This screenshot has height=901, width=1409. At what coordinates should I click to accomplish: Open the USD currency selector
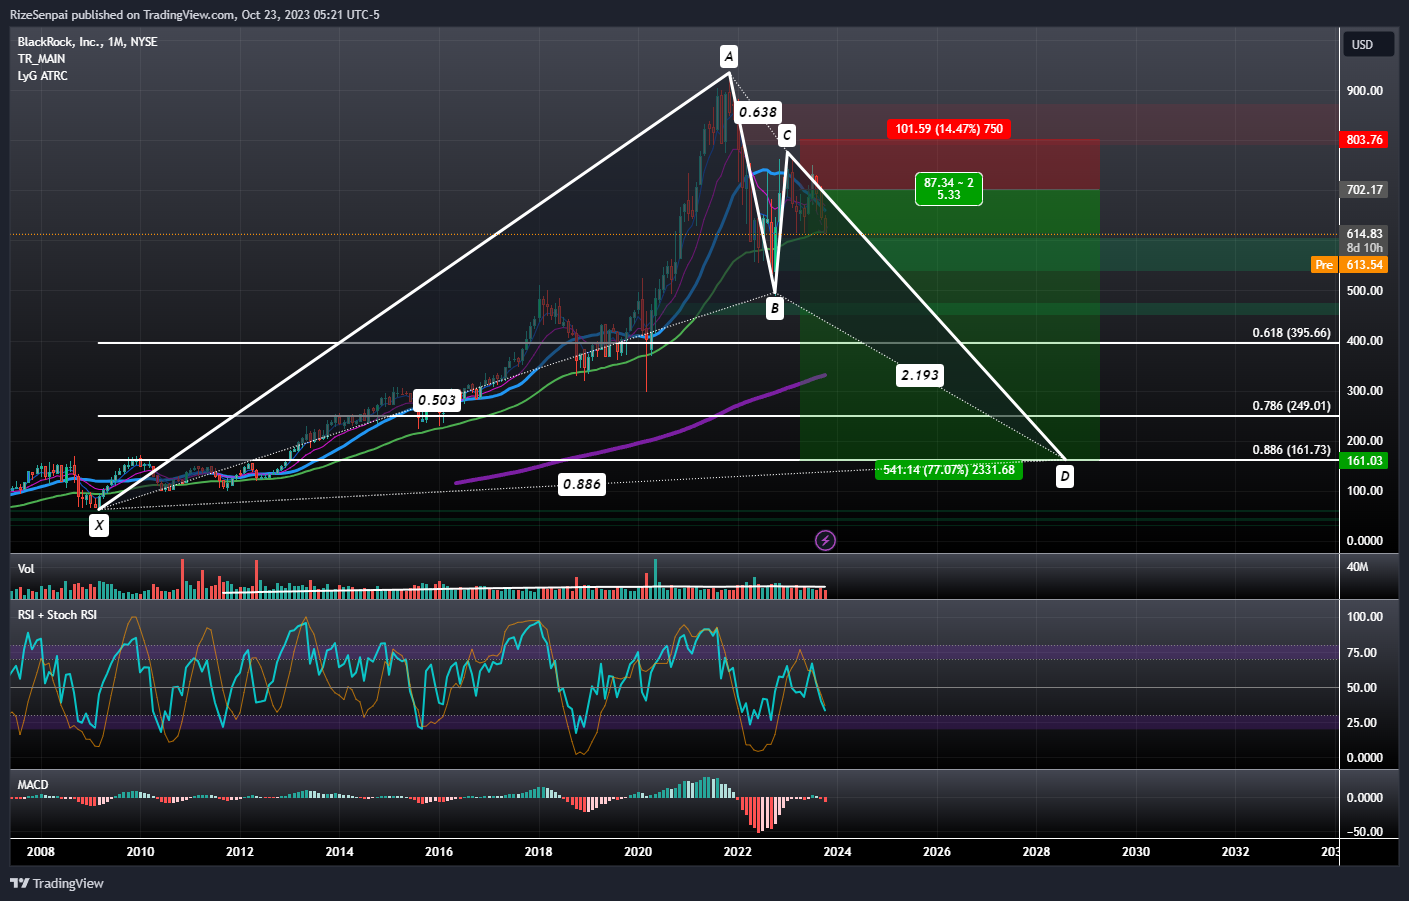pos(1367,44)
